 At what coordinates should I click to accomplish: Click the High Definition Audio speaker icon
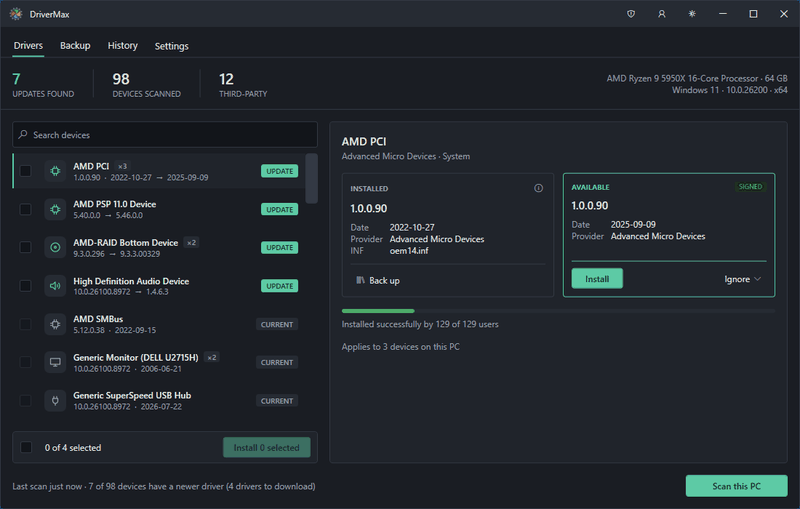coord(55,286)
